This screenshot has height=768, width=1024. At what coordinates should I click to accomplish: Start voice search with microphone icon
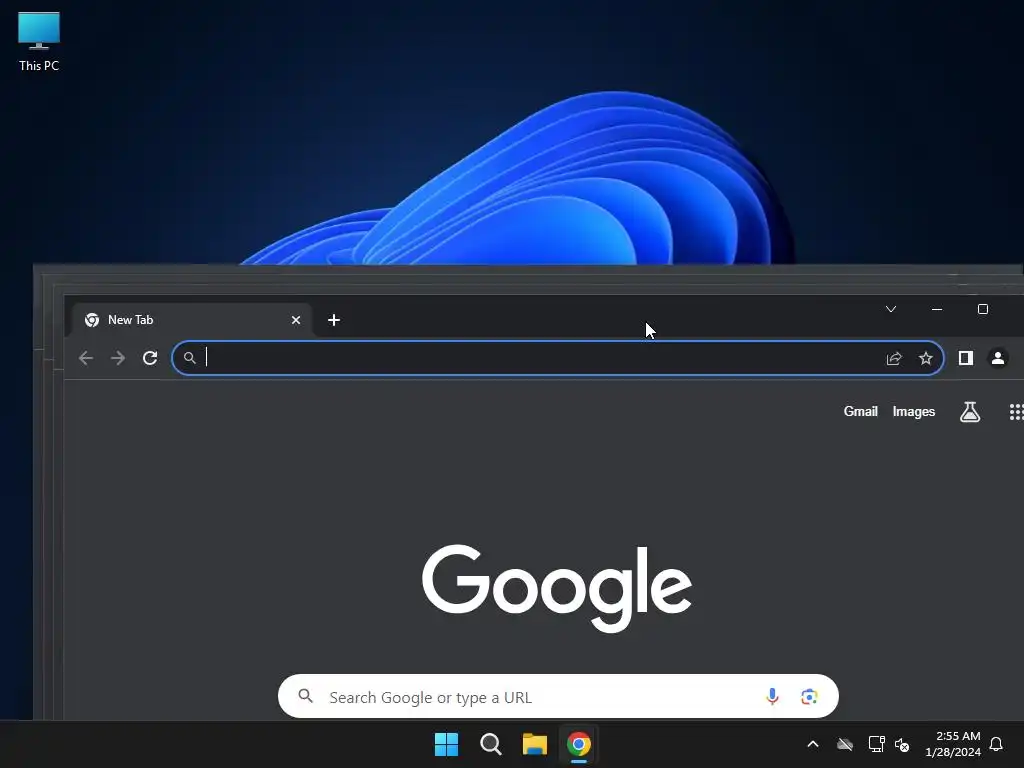pyautogui.click(x=772, y=697)
